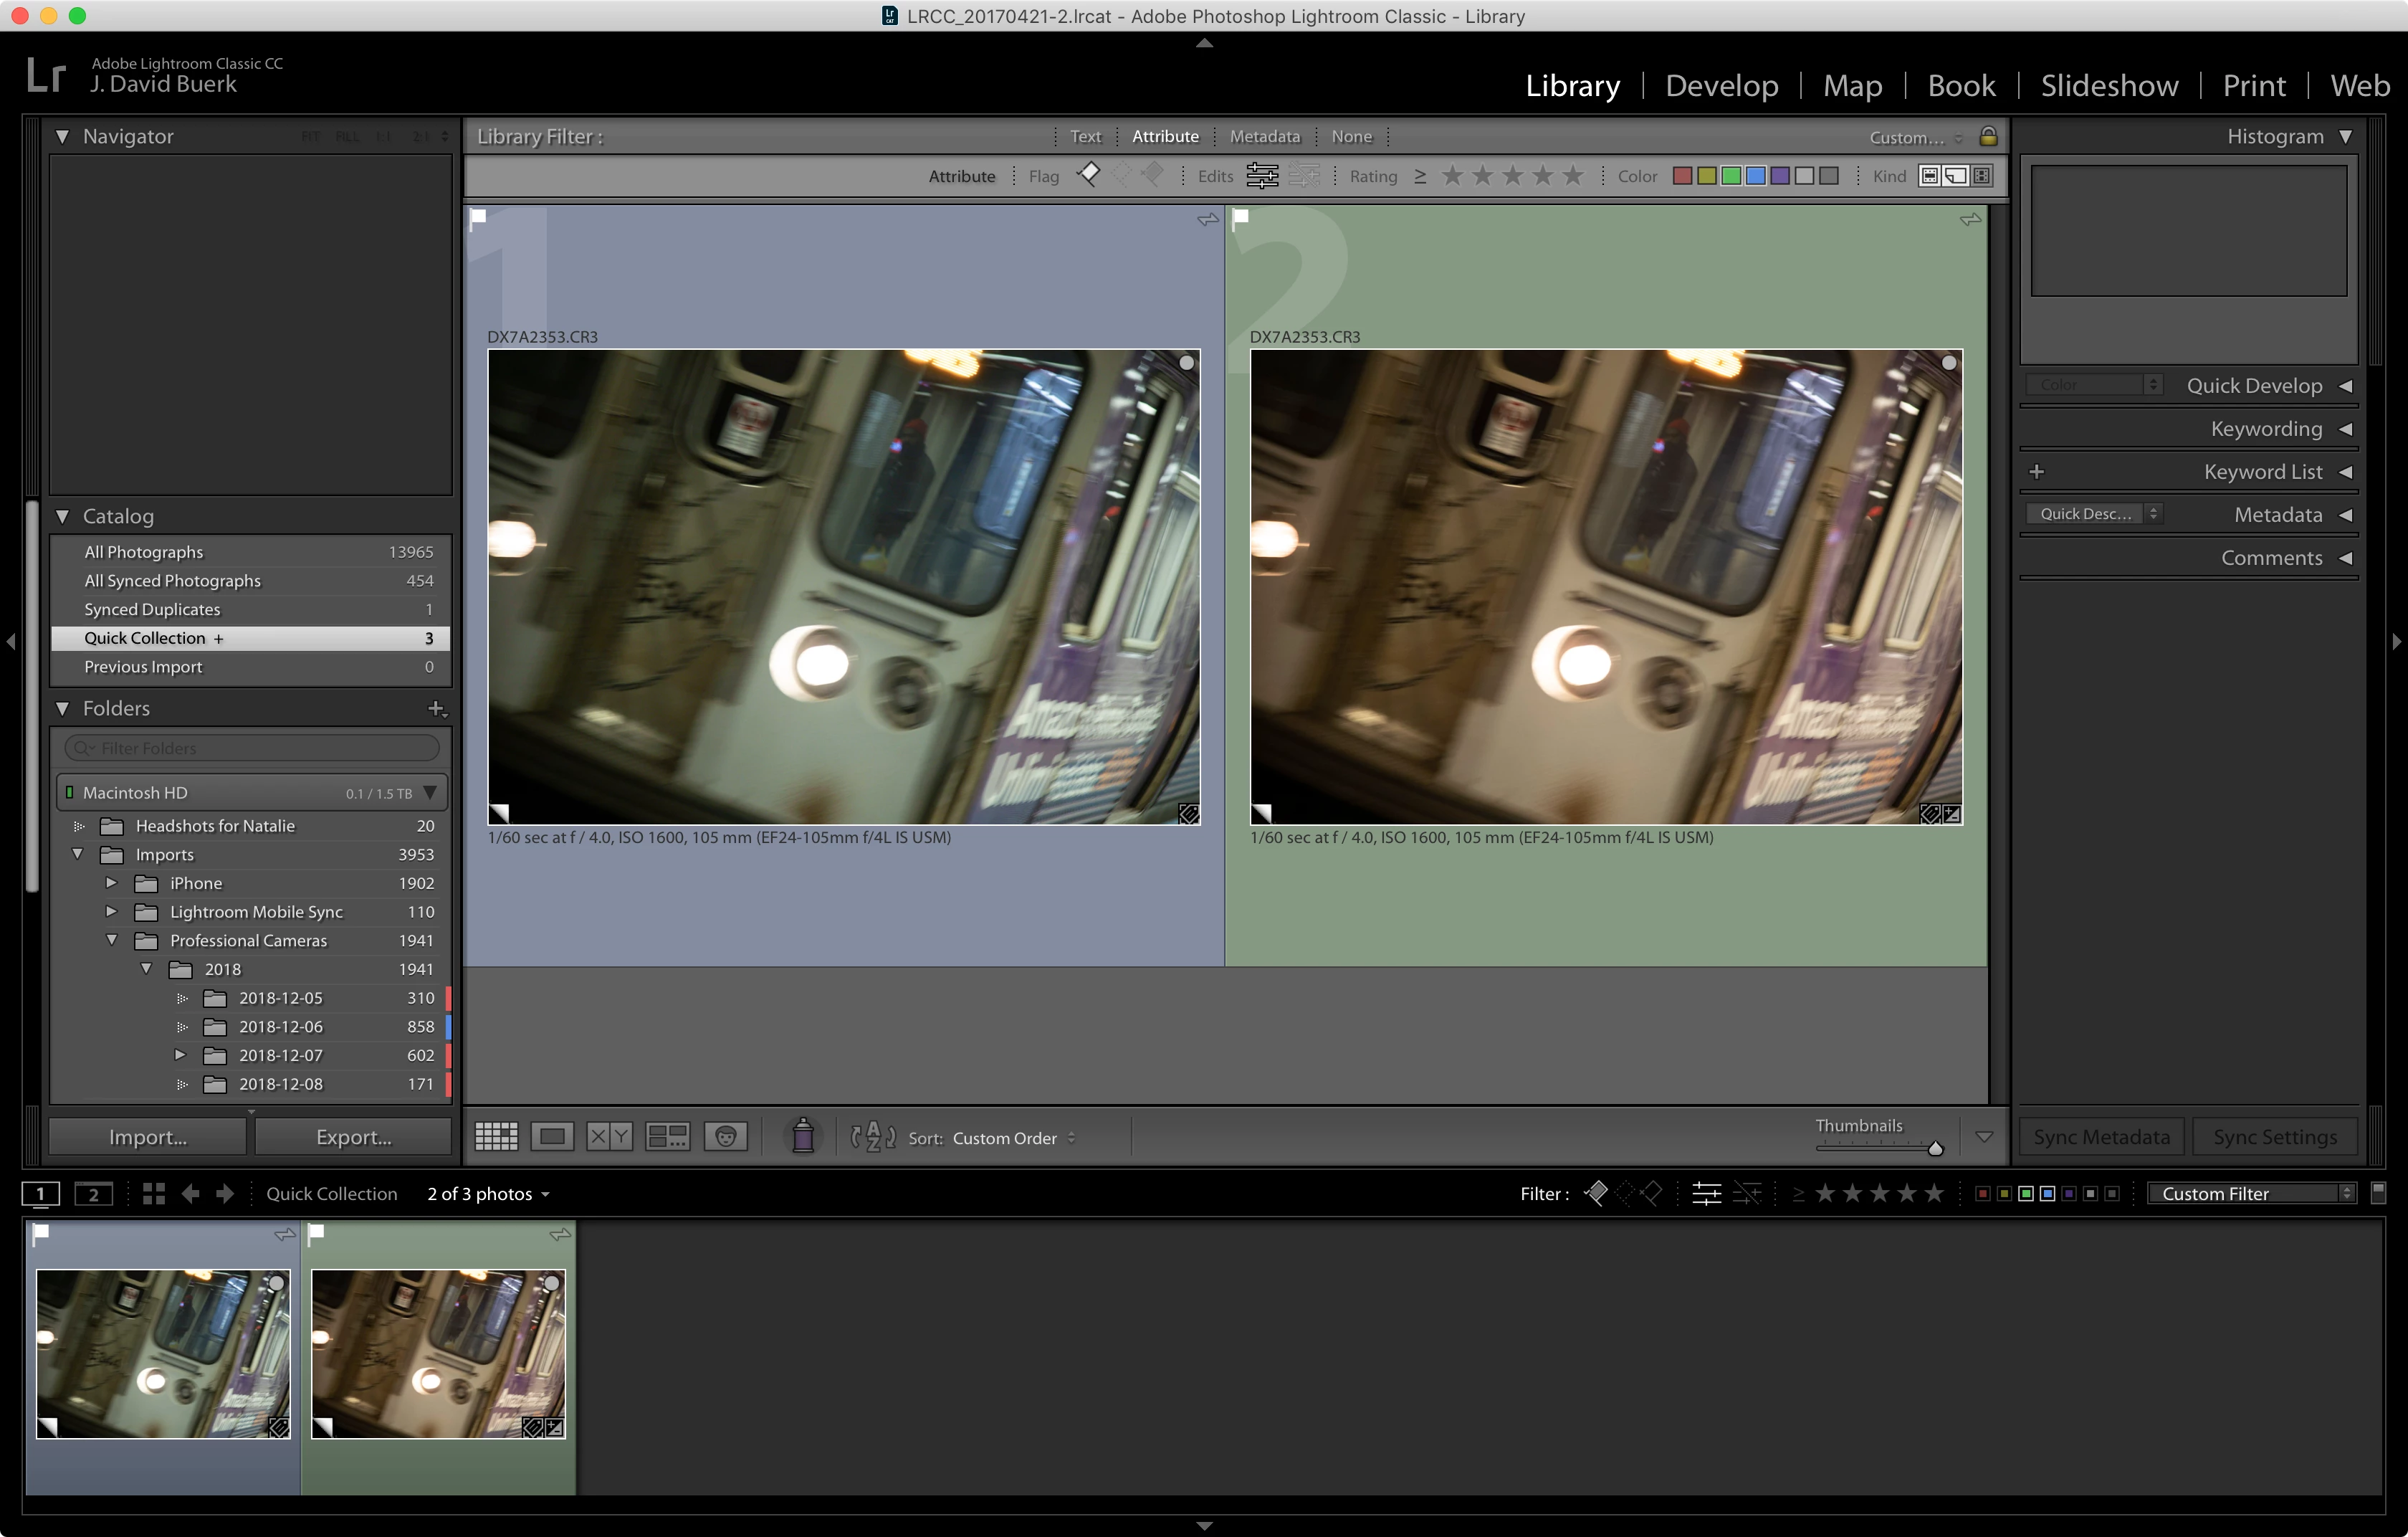Toggle the flagged filter in Attribute bar
Image resolution: width=2408 pixels, height=1537 pixels.
[x=1088, y=175]
